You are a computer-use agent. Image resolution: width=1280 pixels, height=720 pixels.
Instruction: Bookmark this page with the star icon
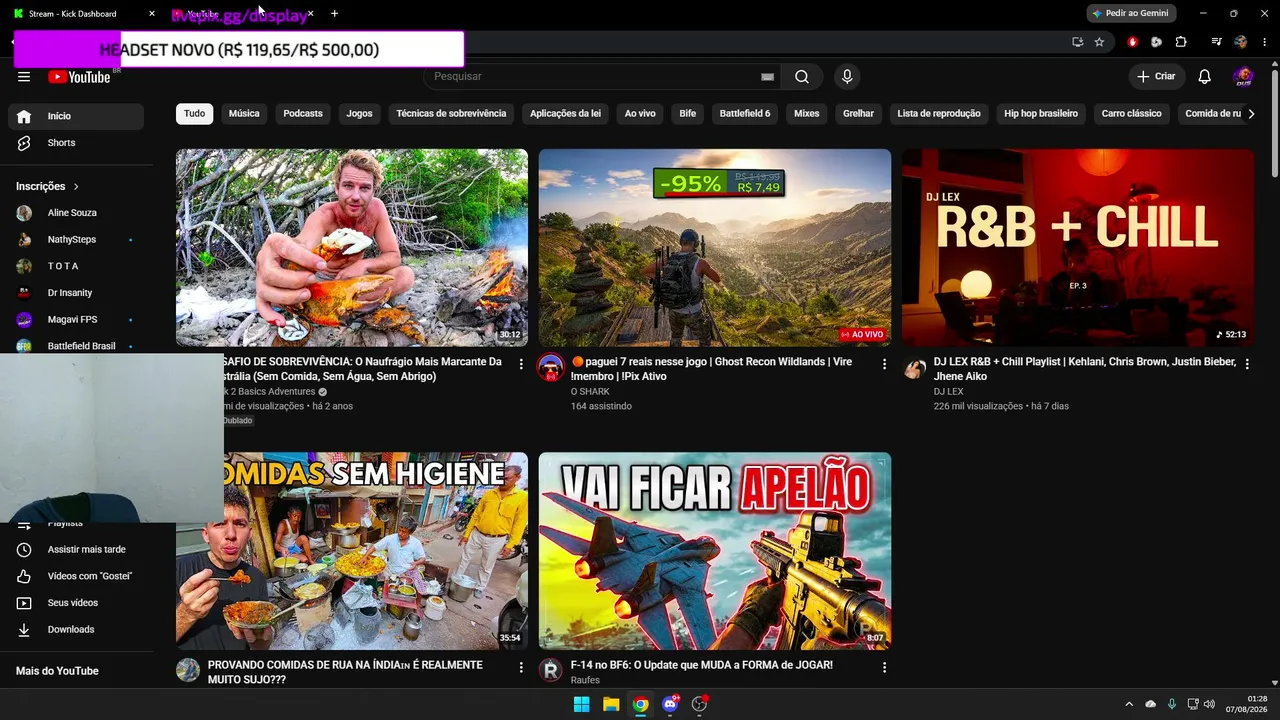(1099, 42)
